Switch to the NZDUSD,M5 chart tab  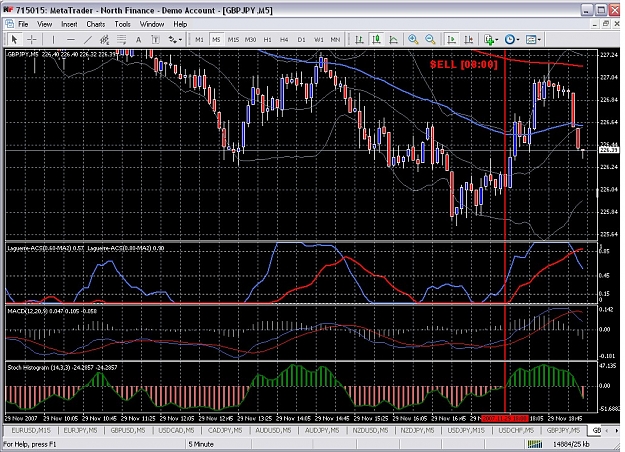click(370, 430)
